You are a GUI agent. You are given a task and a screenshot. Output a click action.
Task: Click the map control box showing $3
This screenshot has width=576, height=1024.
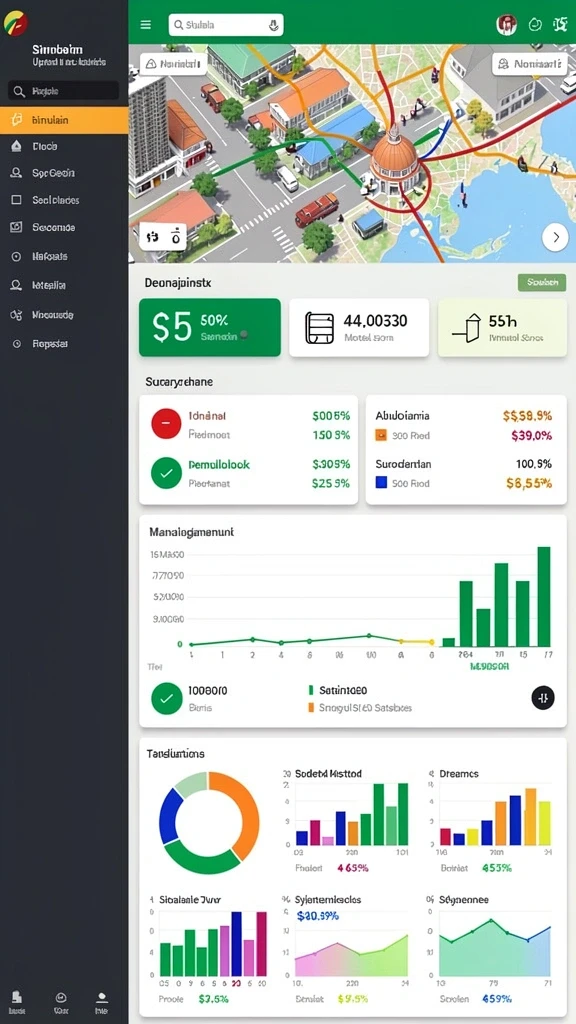click(163, 236)
